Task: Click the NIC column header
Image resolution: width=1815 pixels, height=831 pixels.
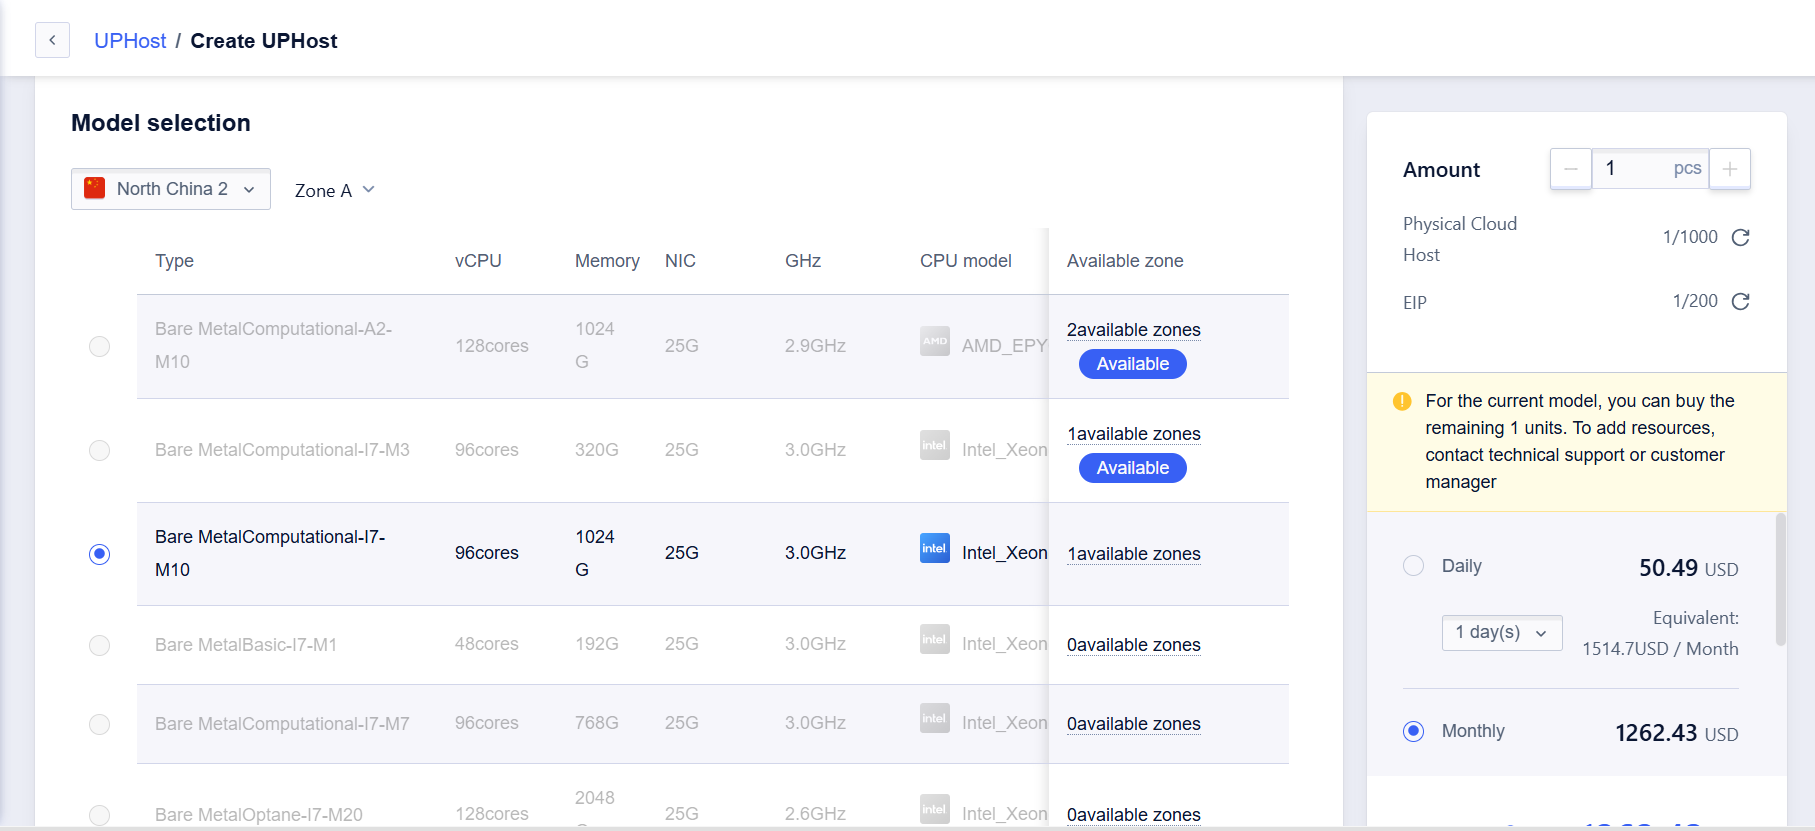Action: coord(680,261)
